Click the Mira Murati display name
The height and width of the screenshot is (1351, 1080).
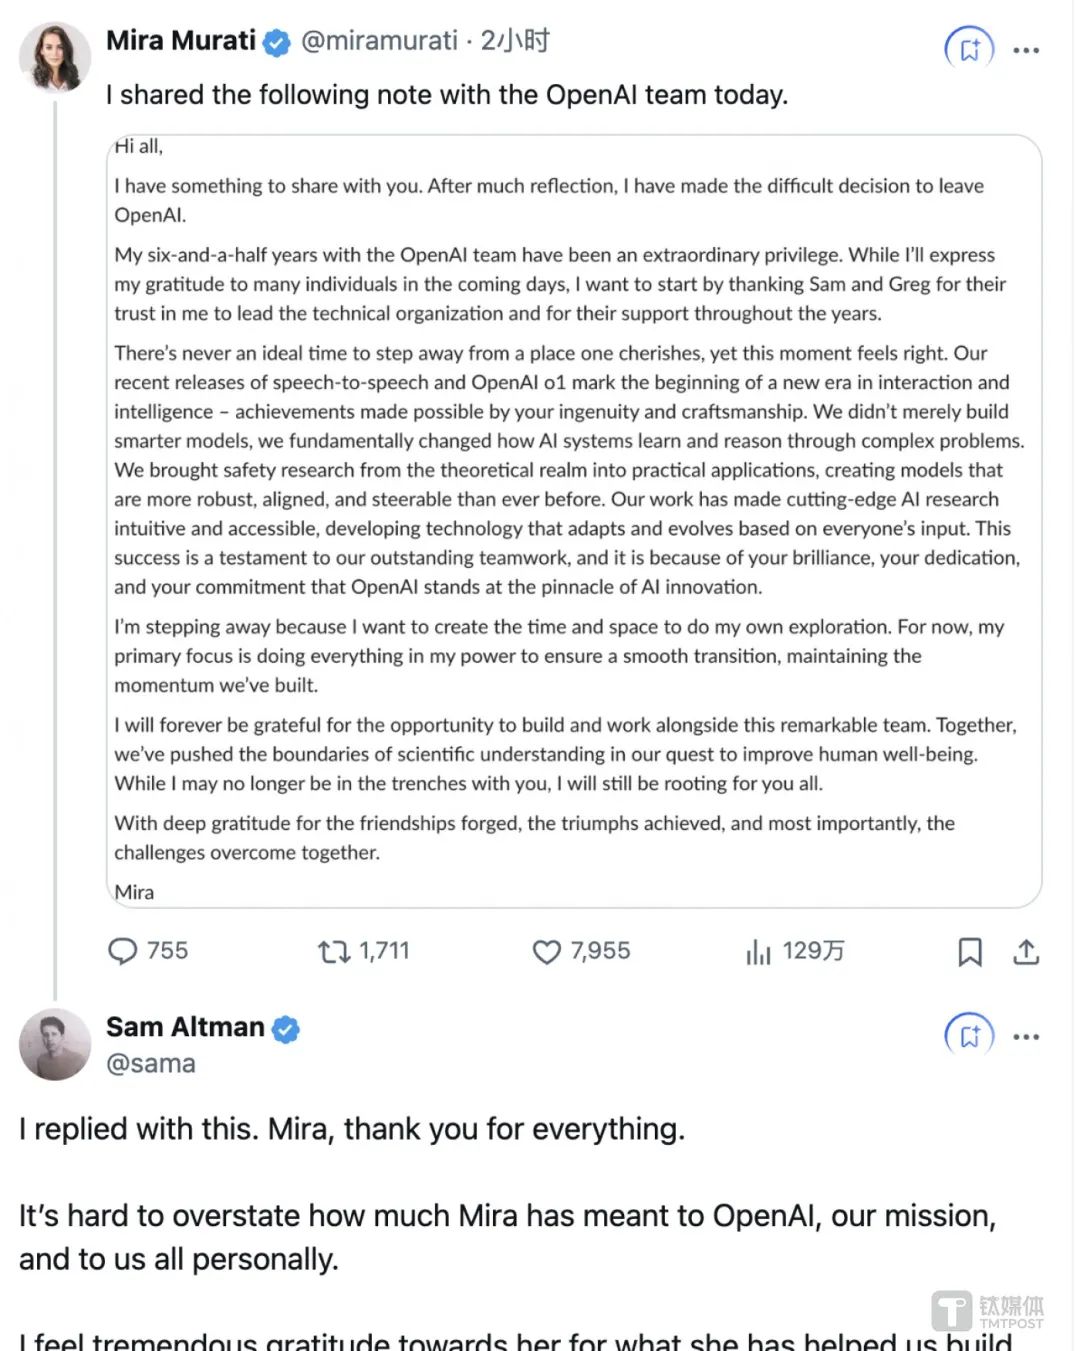pyautogui.click(x=181, y=41)
